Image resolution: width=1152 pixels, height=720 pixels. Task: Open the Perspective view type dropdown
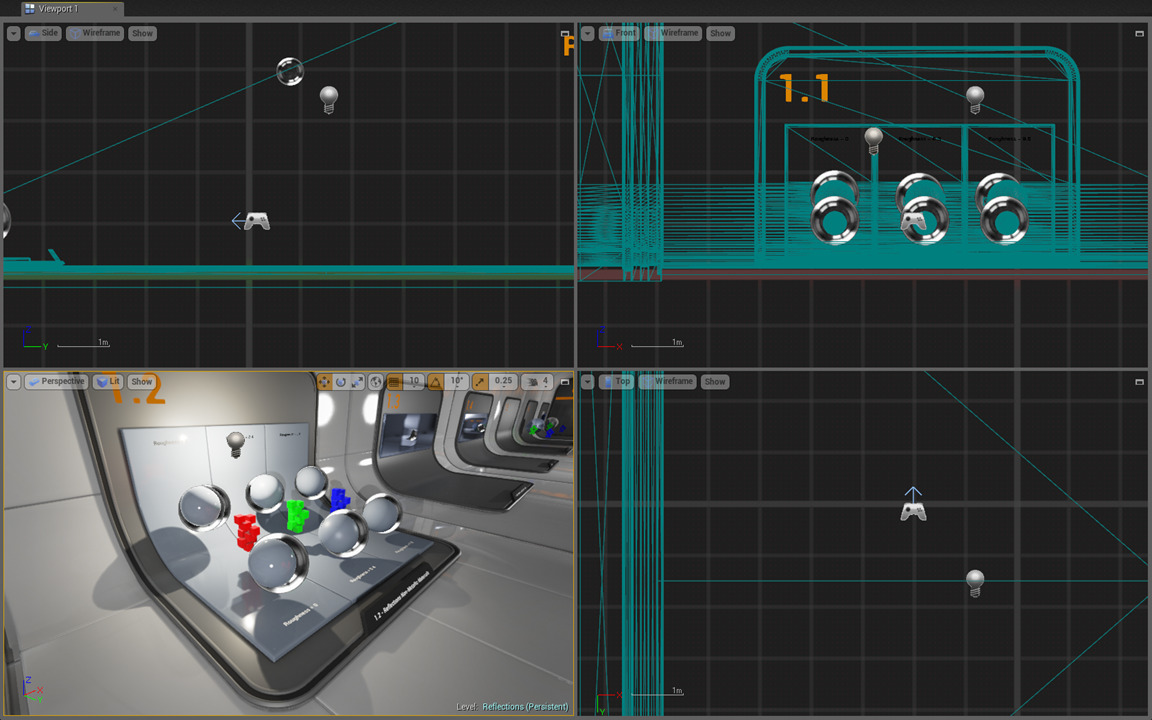click(56, 381)
